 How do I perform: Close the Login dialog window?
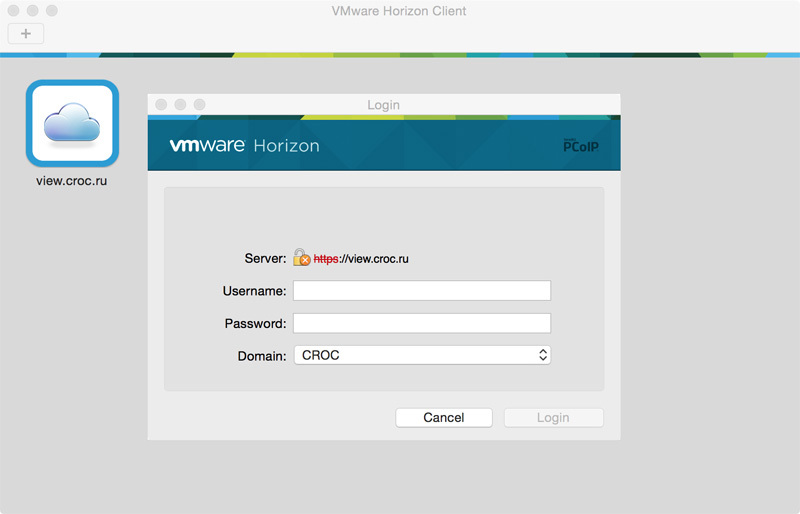point(161,105)
